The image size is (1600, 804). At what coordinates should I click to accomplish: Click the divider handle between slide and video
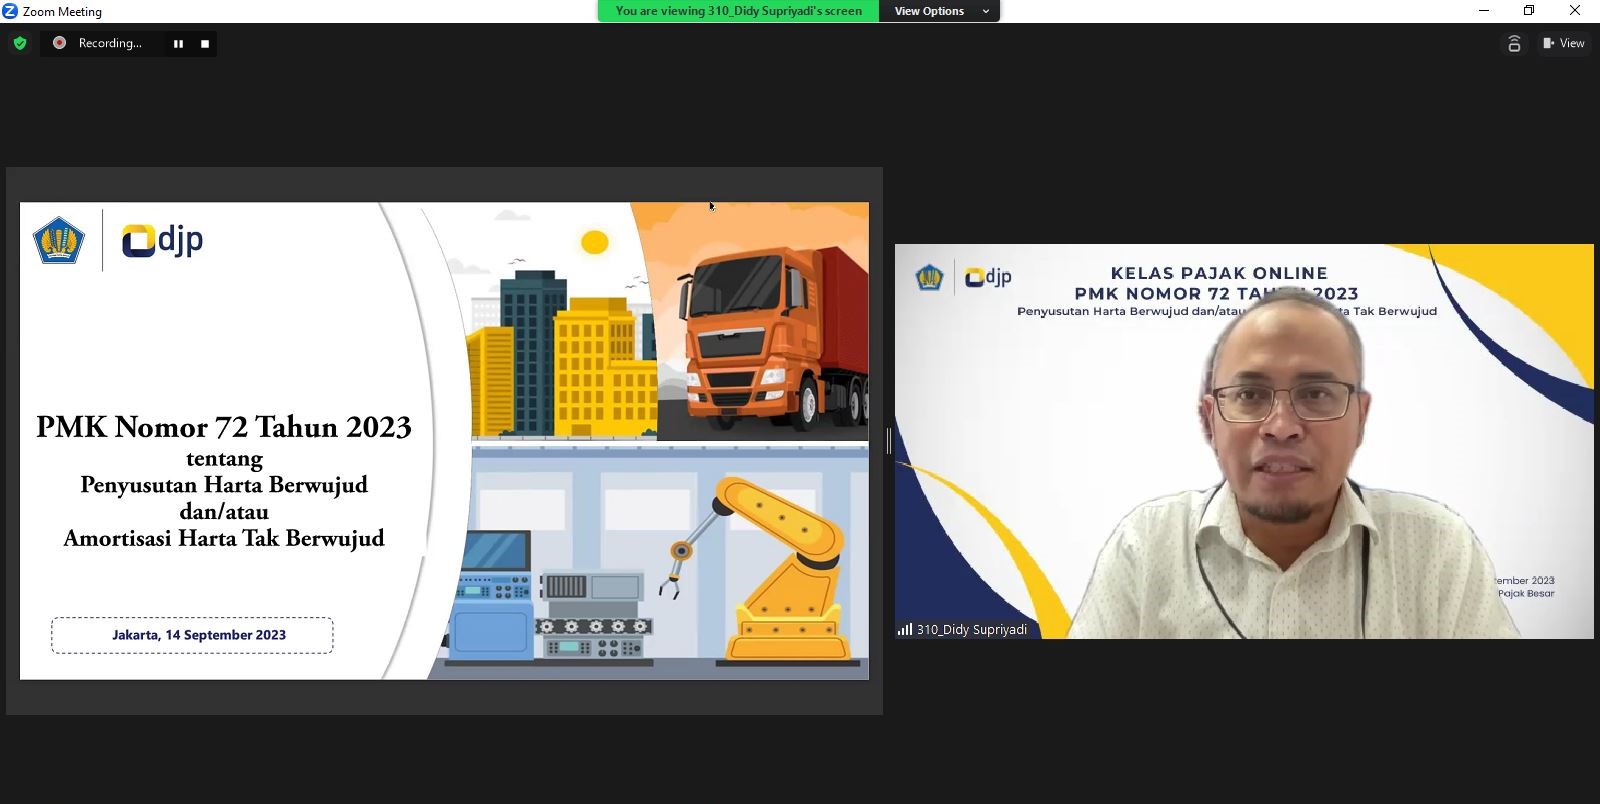(x=888, y=441)
